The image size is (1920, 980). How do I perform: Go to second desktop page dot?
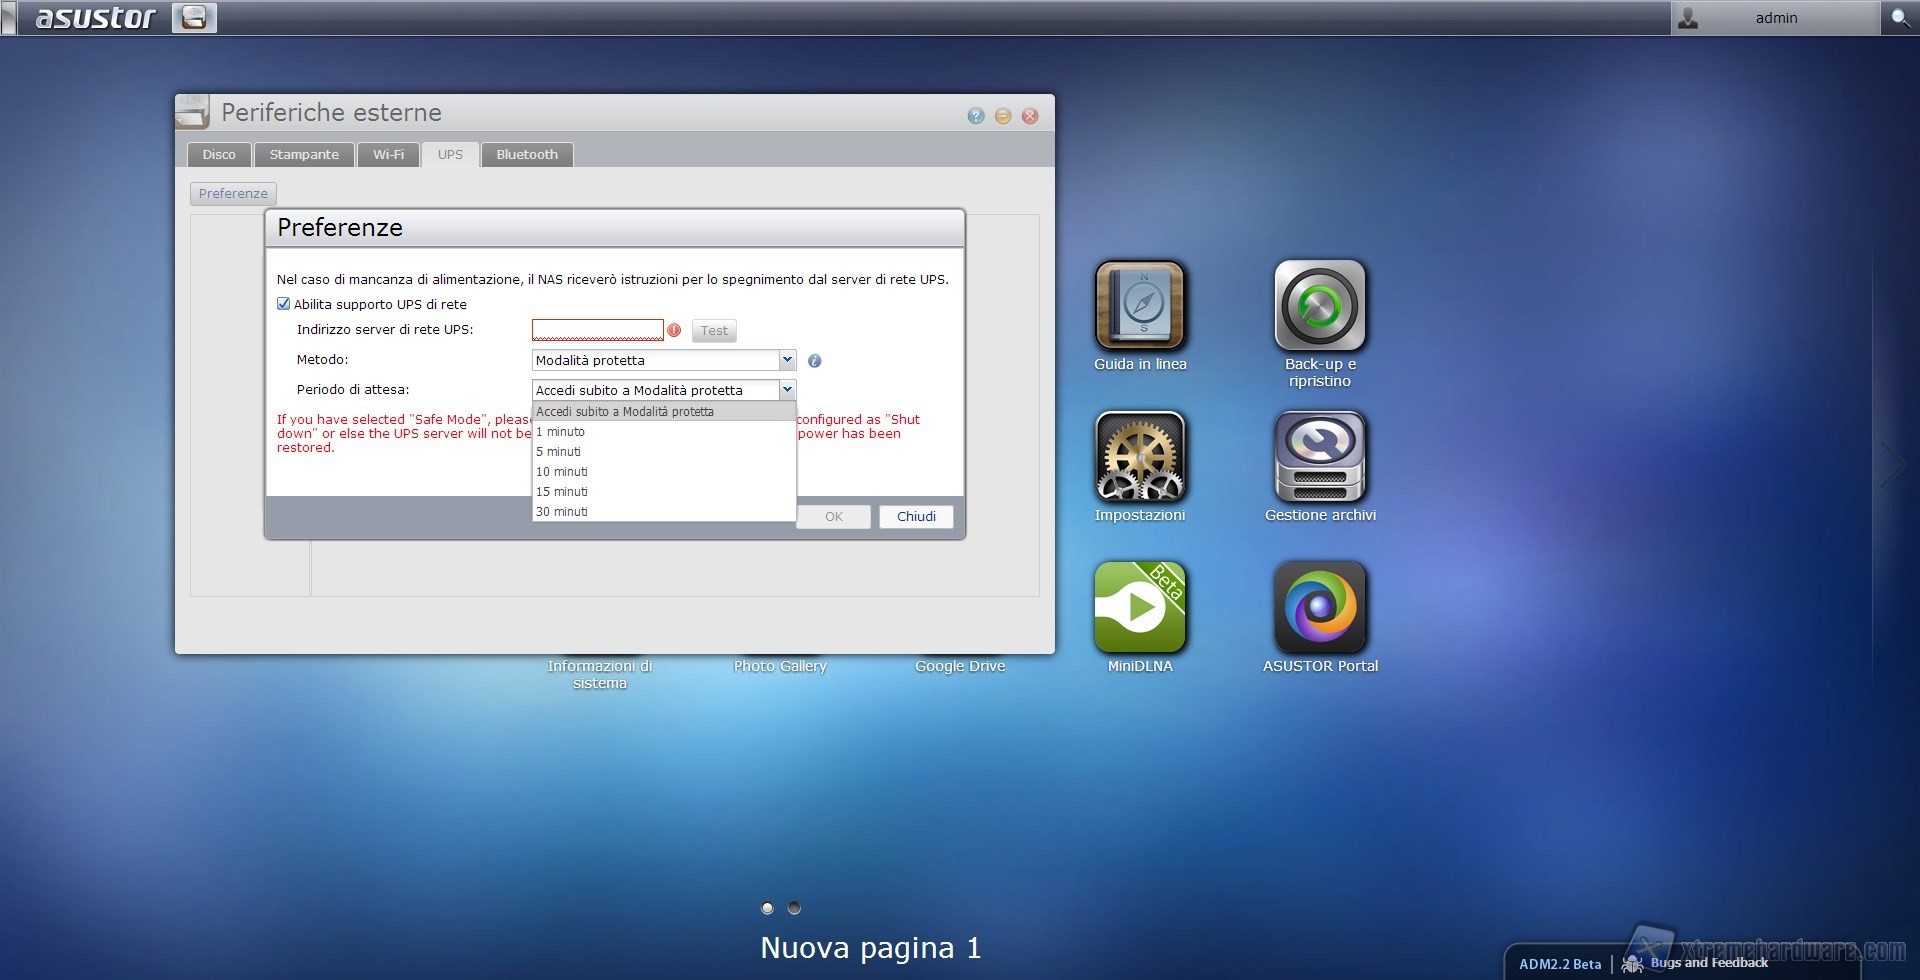point(794,908)
